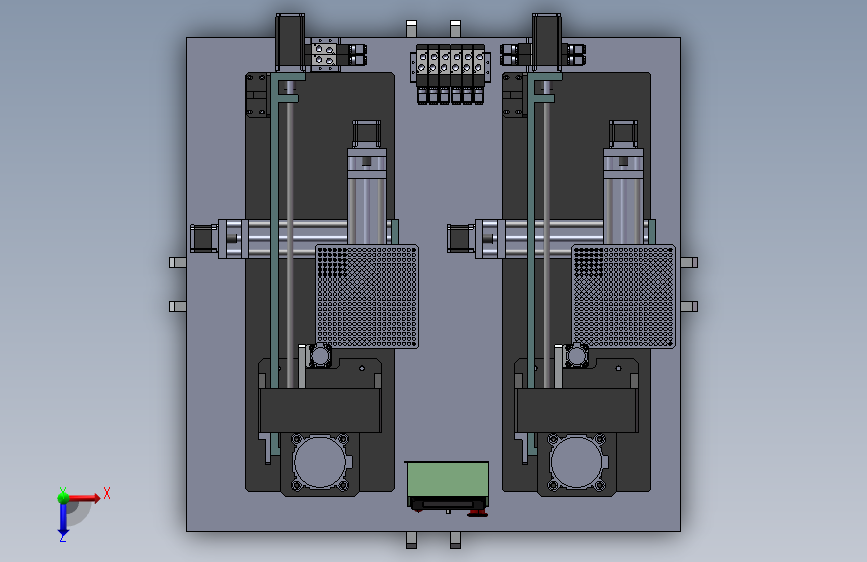Select the solenoid valve manifold at top center

(450, 74)
